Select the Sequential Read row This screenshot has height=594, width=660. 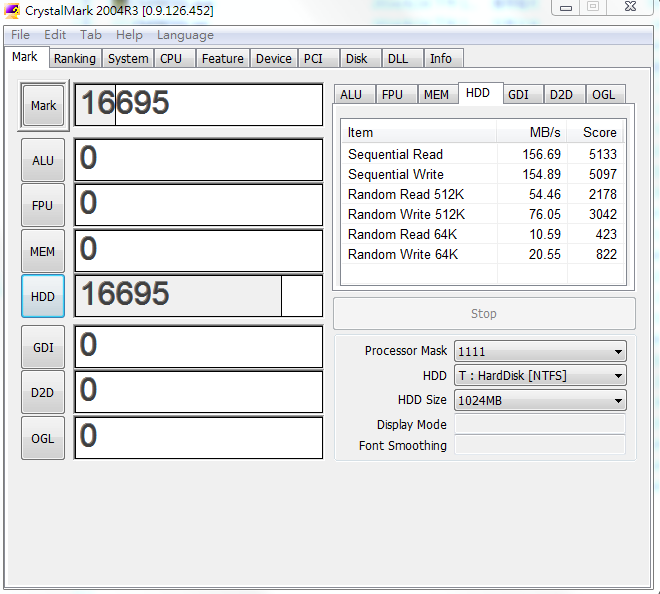pyautogui.click(x=482, y=154)
